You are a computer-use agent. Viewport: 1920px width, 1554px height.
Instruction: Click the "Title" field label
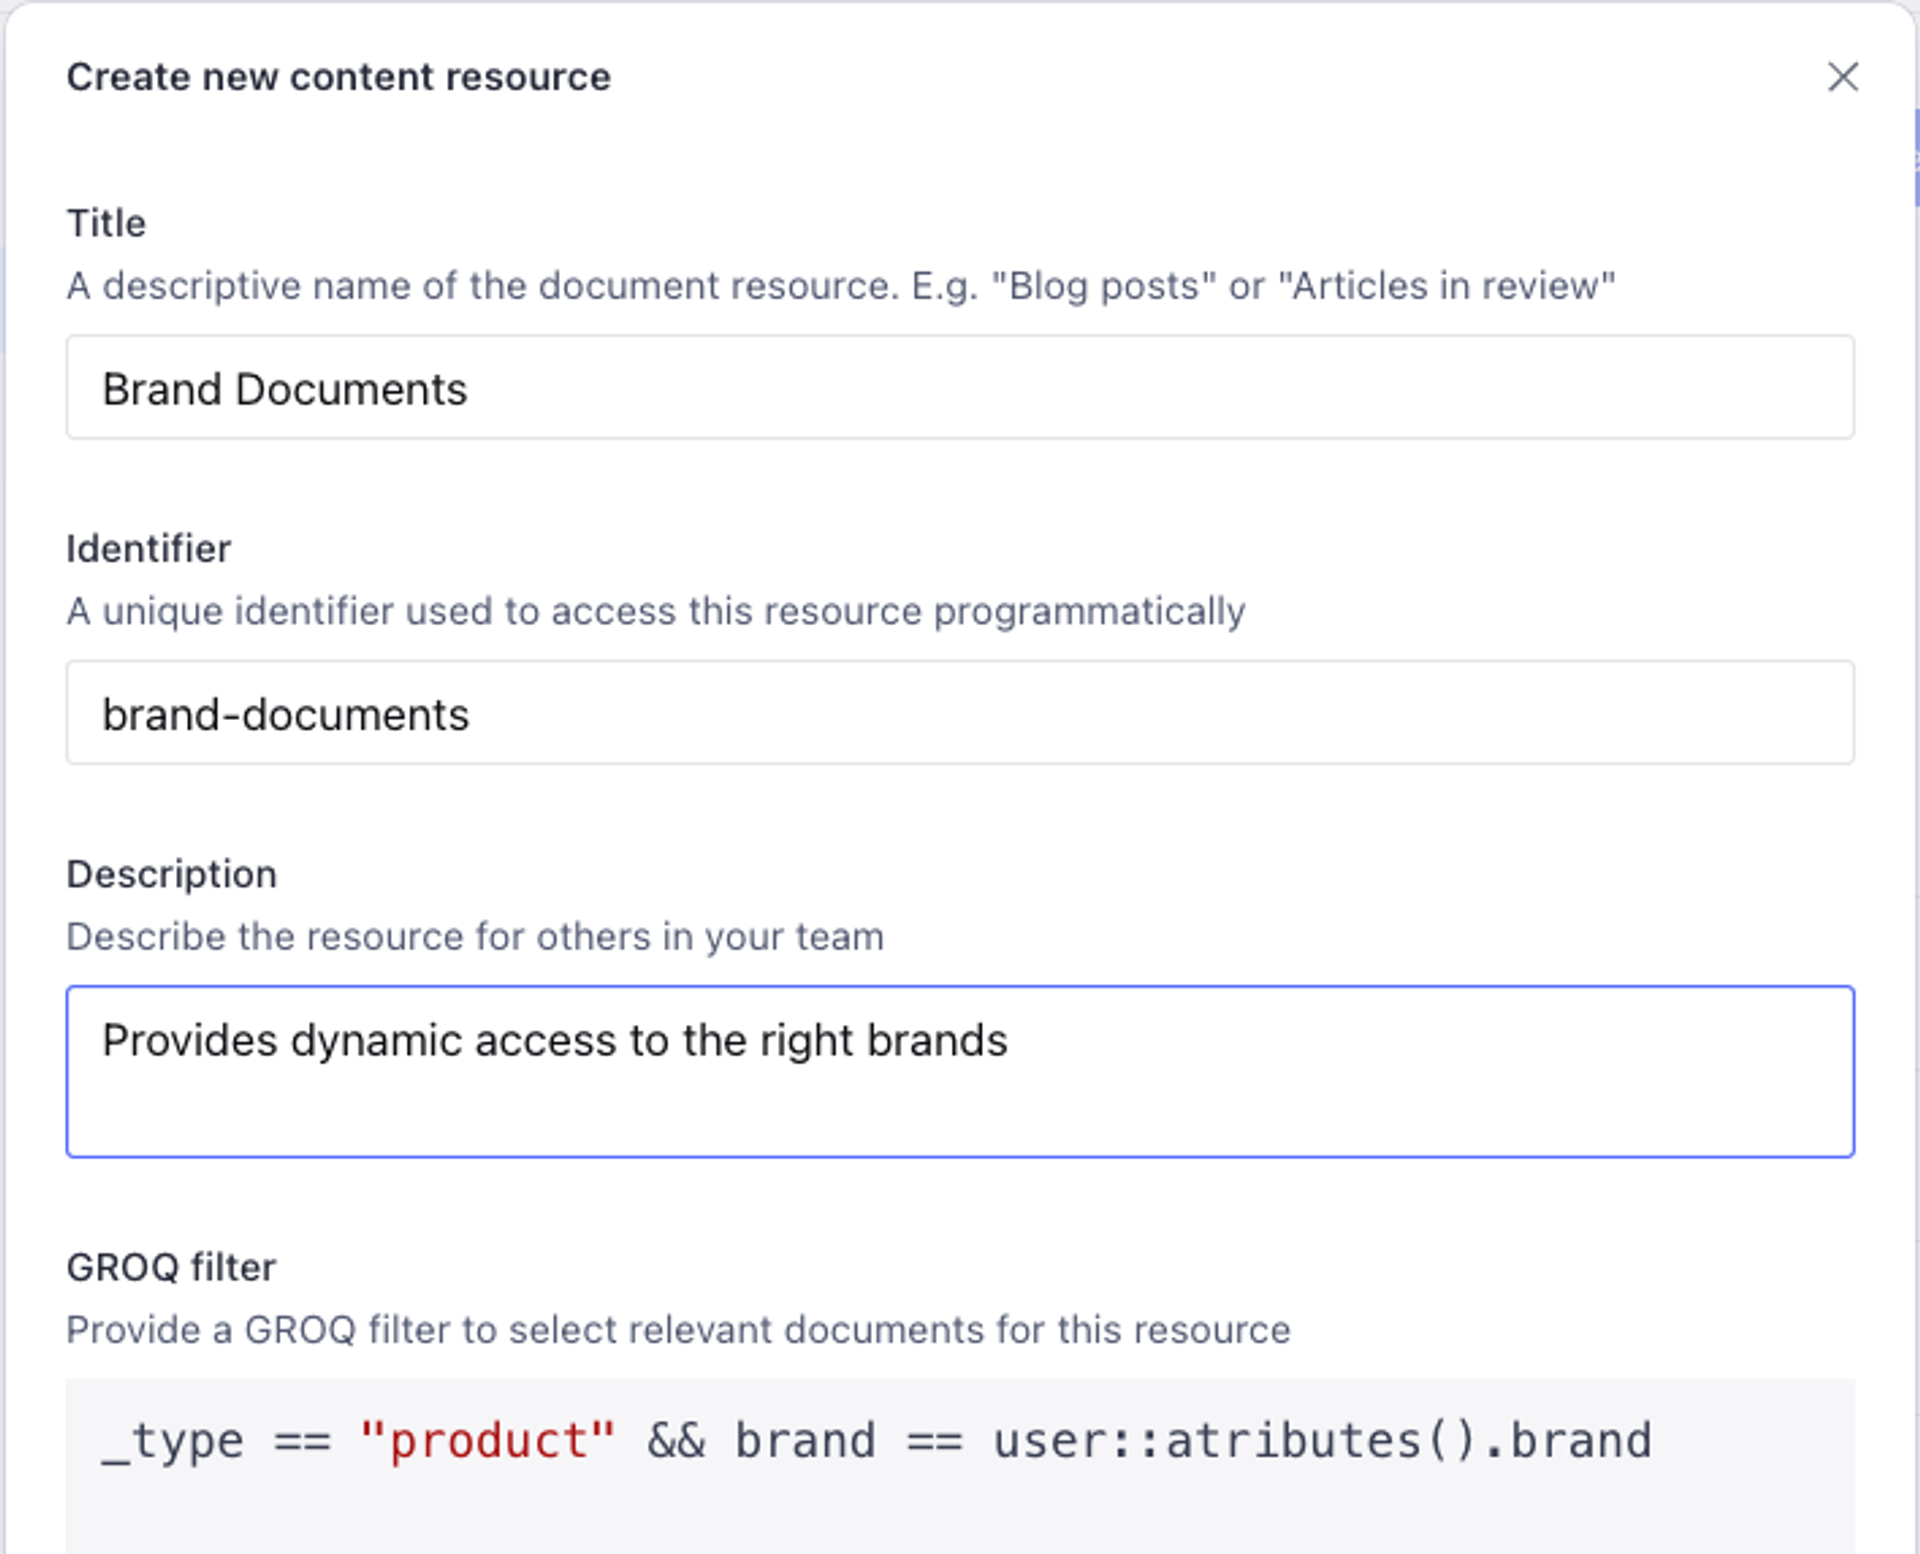[106, 223]
